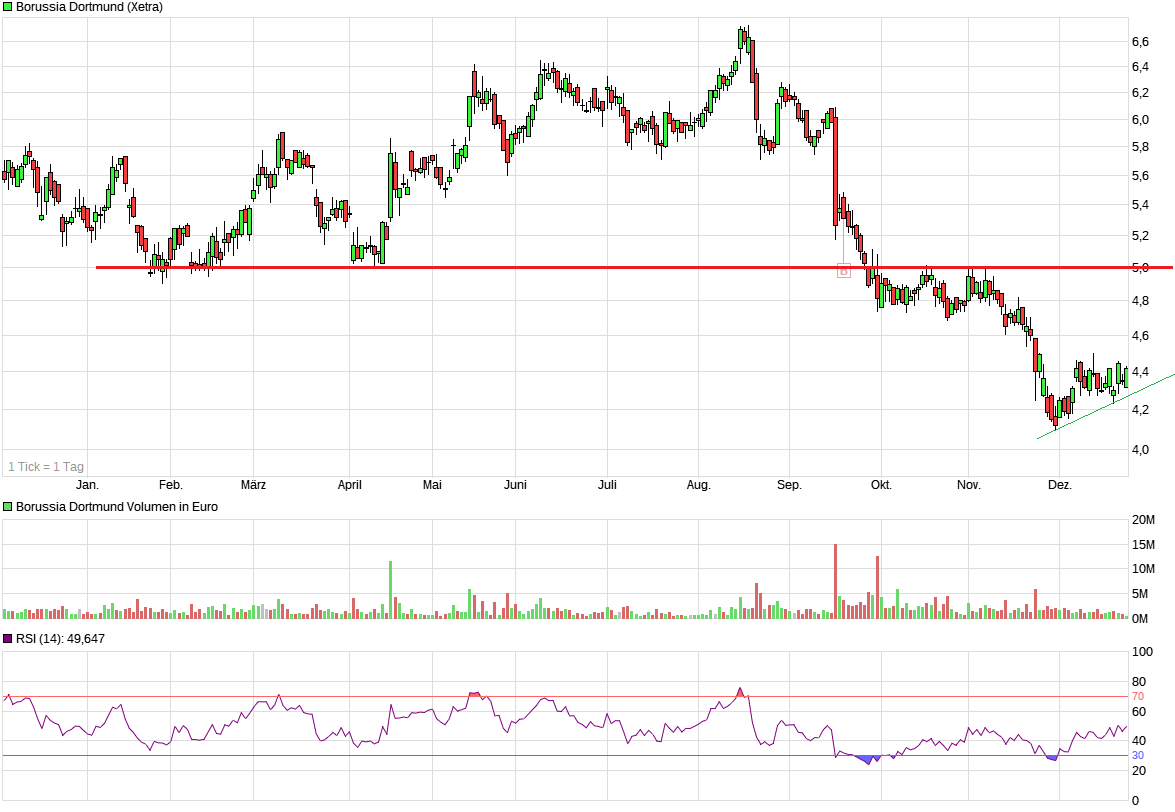
Task: Click the green rising trendline in December
Action: 1105,406
